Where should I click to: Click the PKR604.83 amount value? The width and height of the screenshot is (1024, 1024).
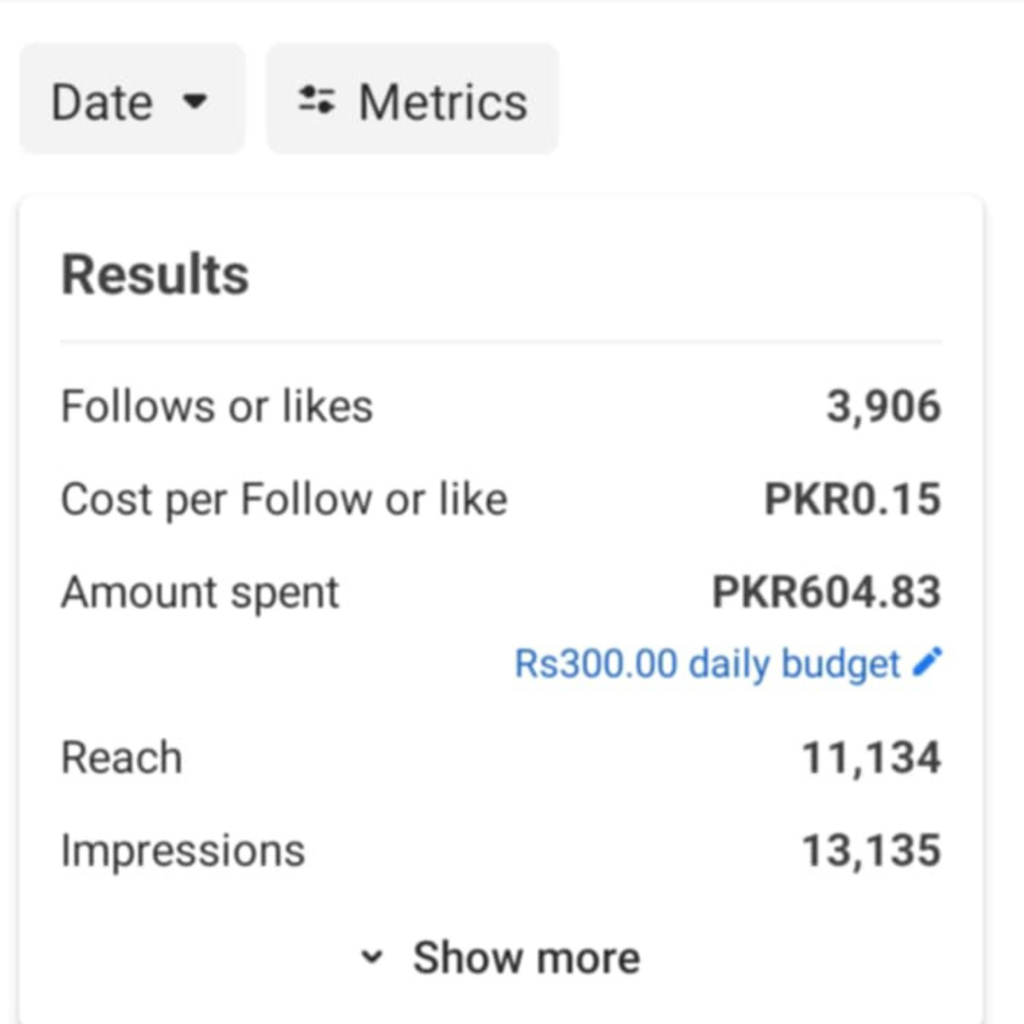point(827,592)
